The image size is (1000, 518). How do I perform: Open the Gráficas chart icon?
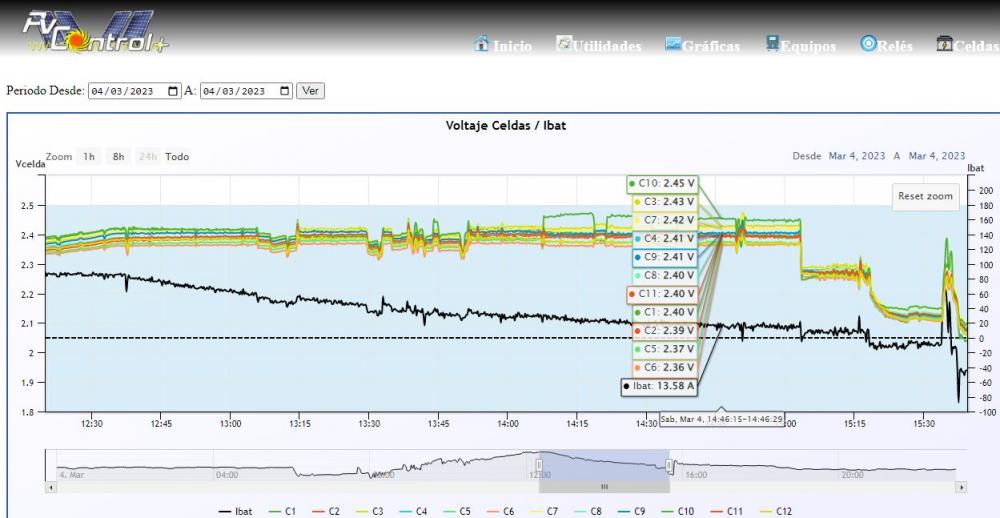(673, 44)
